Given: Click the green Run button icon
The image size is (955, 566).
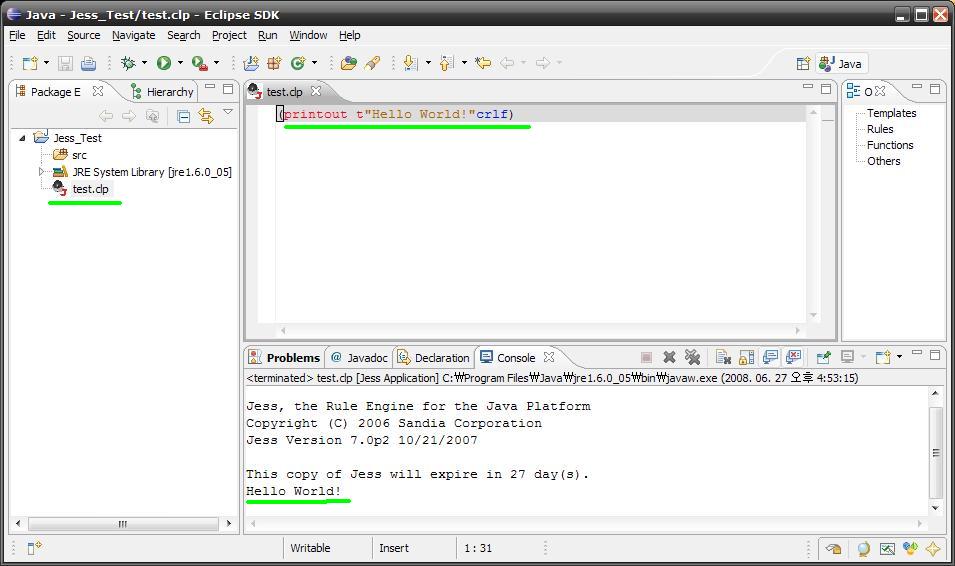Looking at the screenshot, I should 164,63.
